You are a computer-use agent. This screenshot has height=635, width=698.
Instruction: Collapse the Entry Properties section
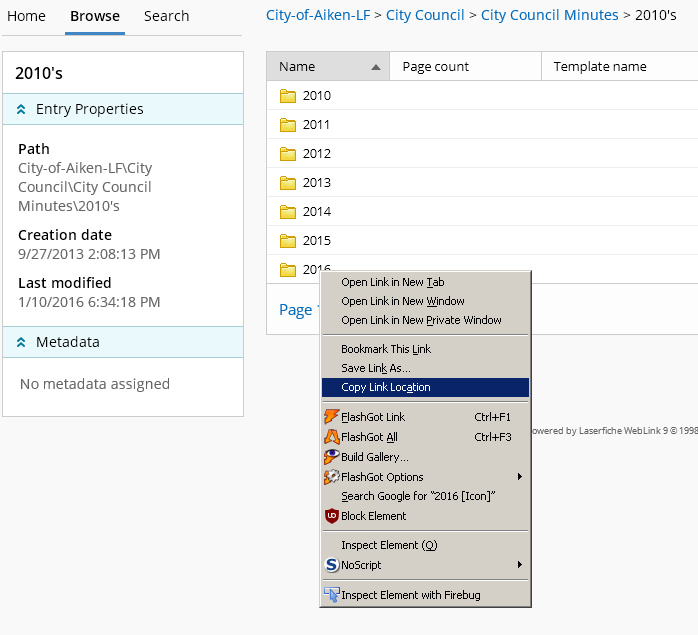[x=21, y=109]
